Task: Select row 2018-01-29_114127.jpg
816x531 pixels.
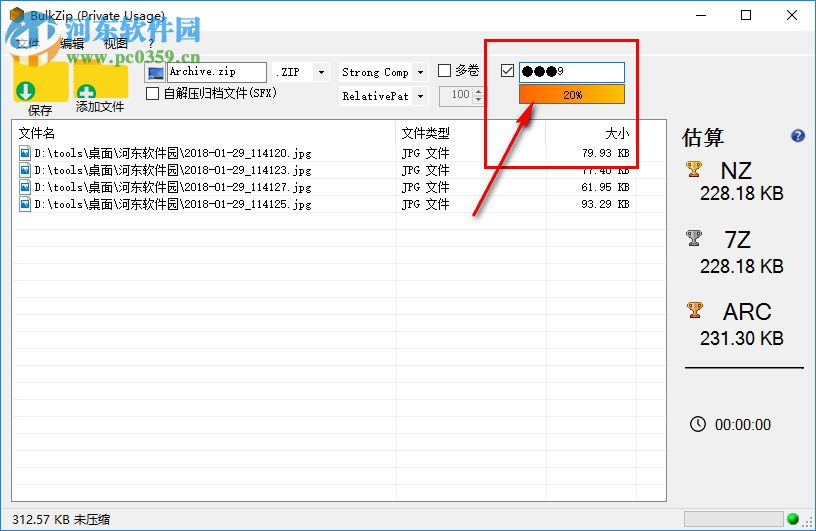Action: pos(338,187)
